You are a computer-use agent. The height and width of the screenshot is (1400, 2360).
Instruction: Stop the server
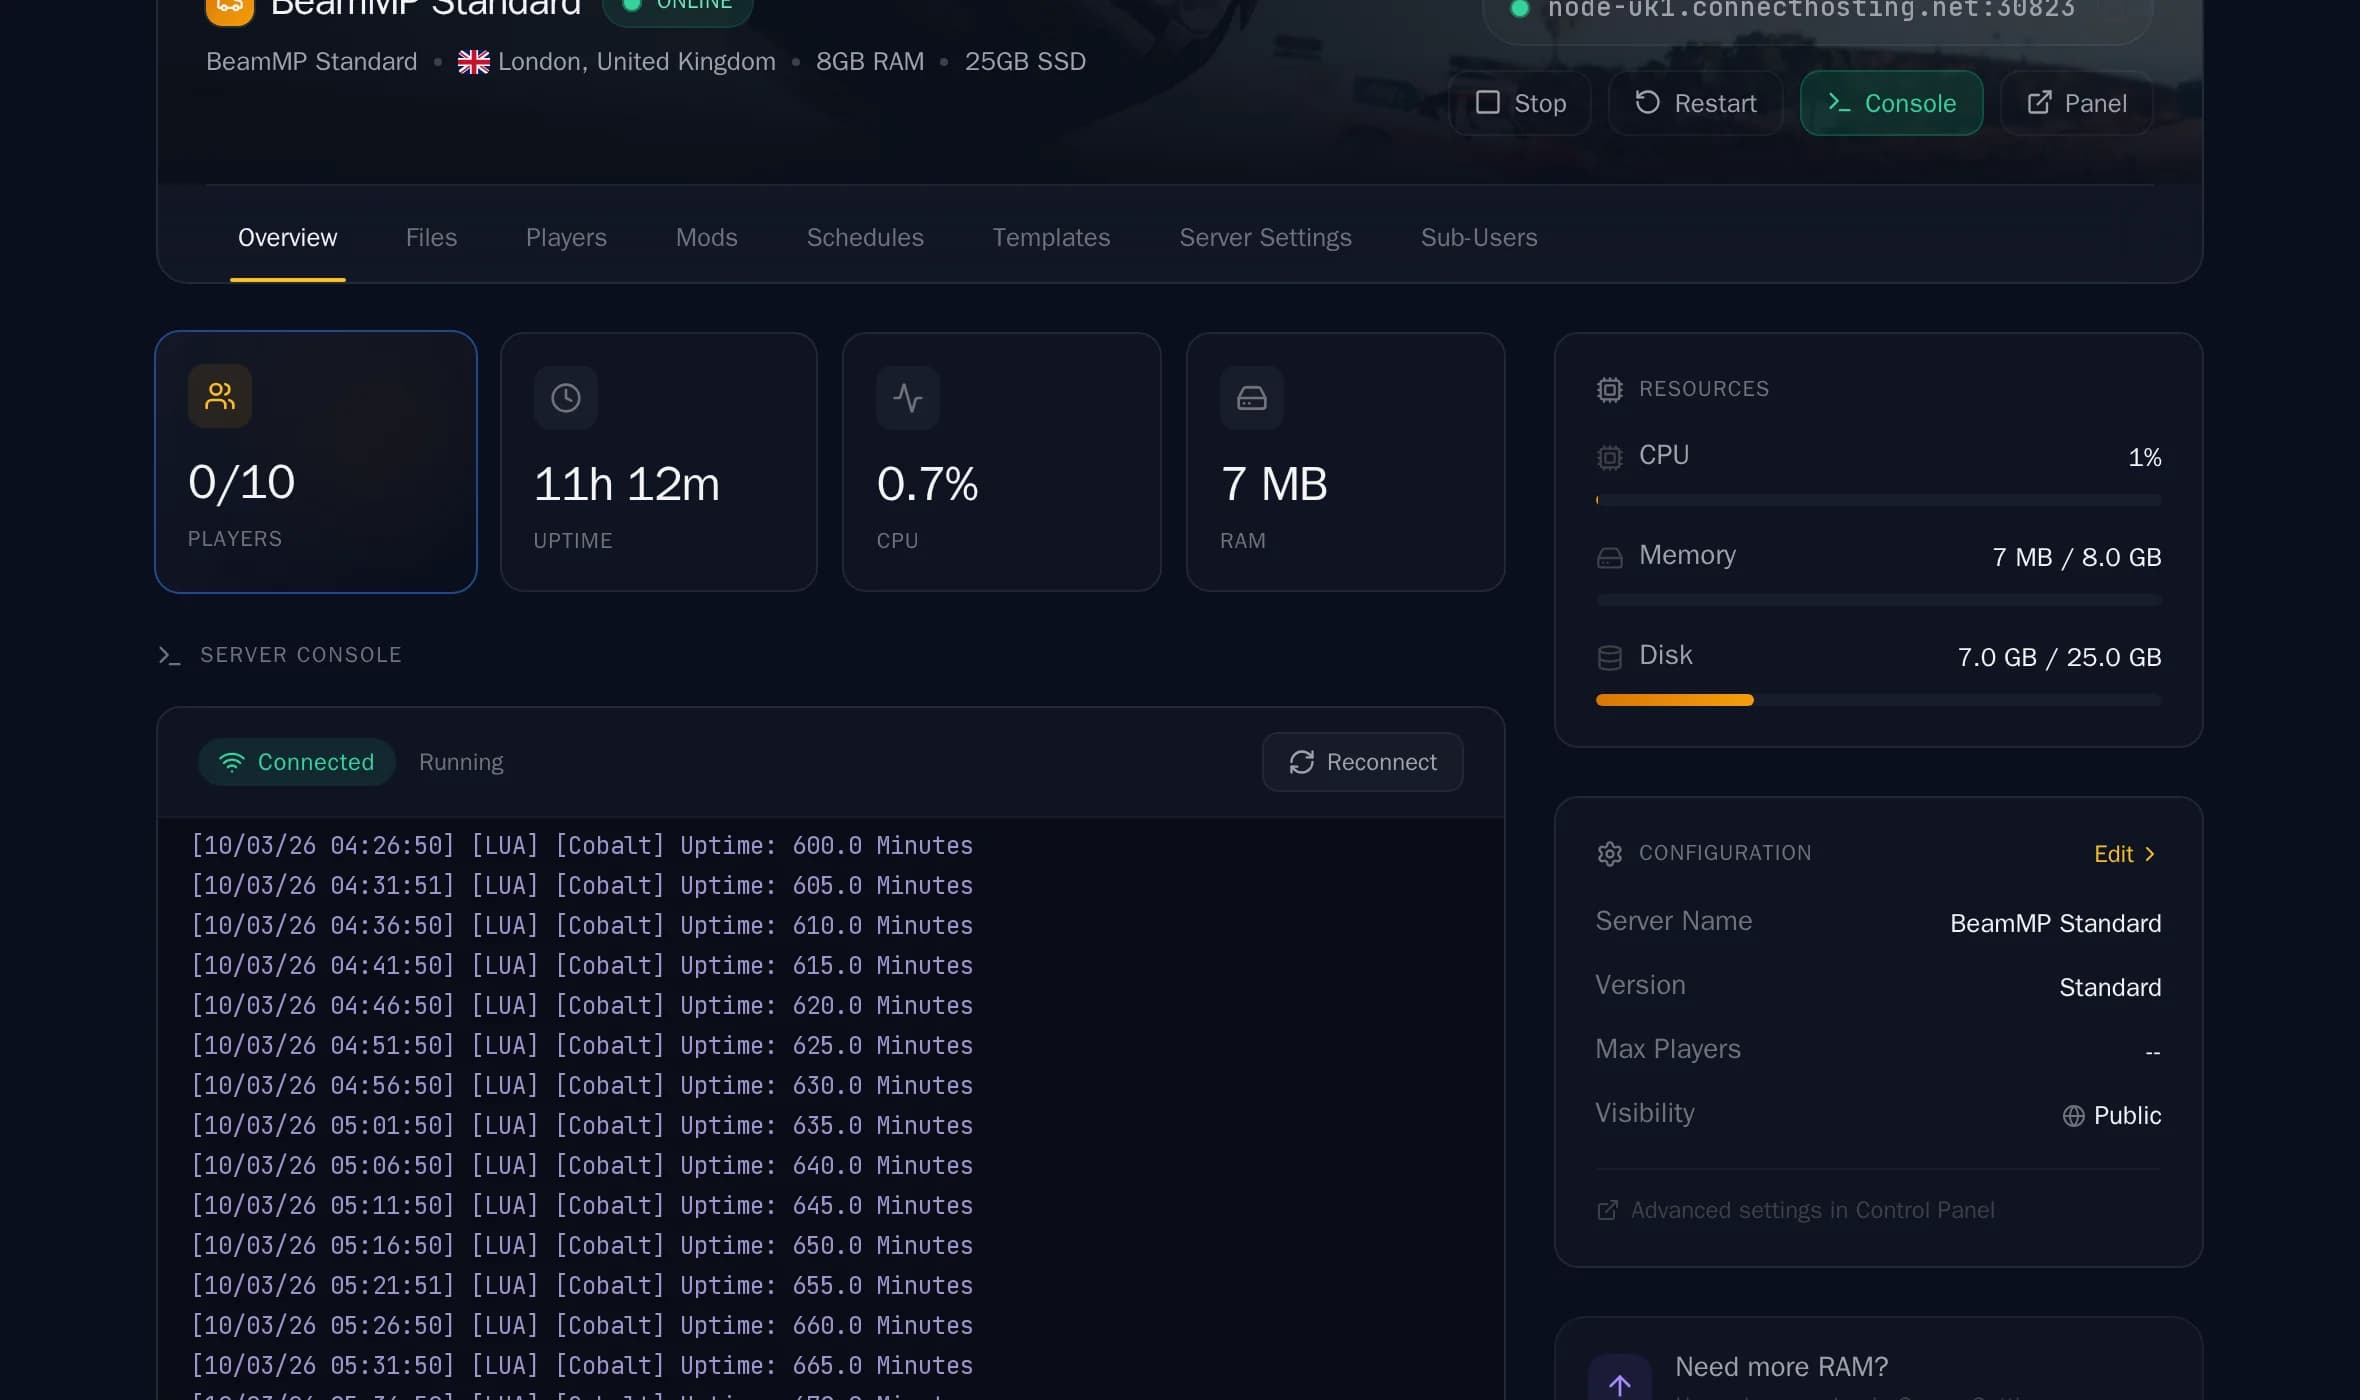pyautogui.click(x=1519, y=102)
